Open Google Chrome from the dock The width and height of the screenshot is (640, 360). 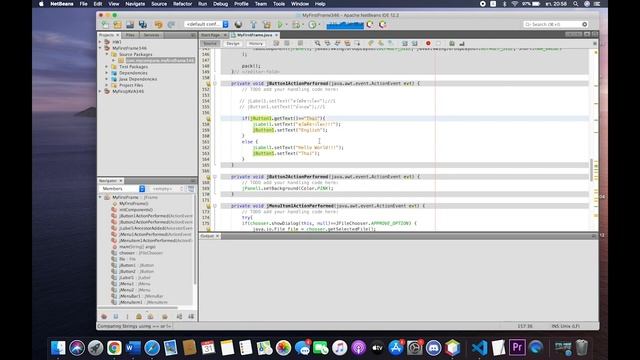(x=114, y=348)
